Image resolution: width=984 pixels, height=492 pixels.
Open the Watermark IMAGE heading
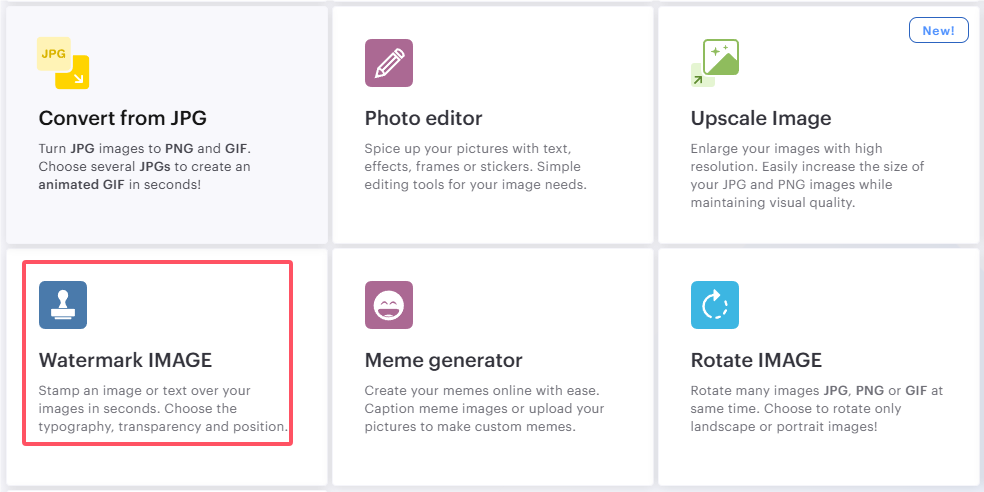(126, 360)
